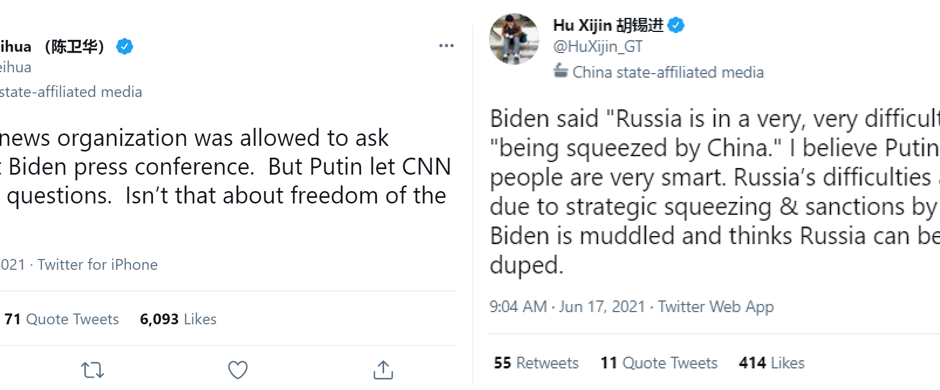Image resolution: width=940 pixels, height=390 pixels.
Task: Click verified badge next to 陈卫华
Action: [125, 46]
